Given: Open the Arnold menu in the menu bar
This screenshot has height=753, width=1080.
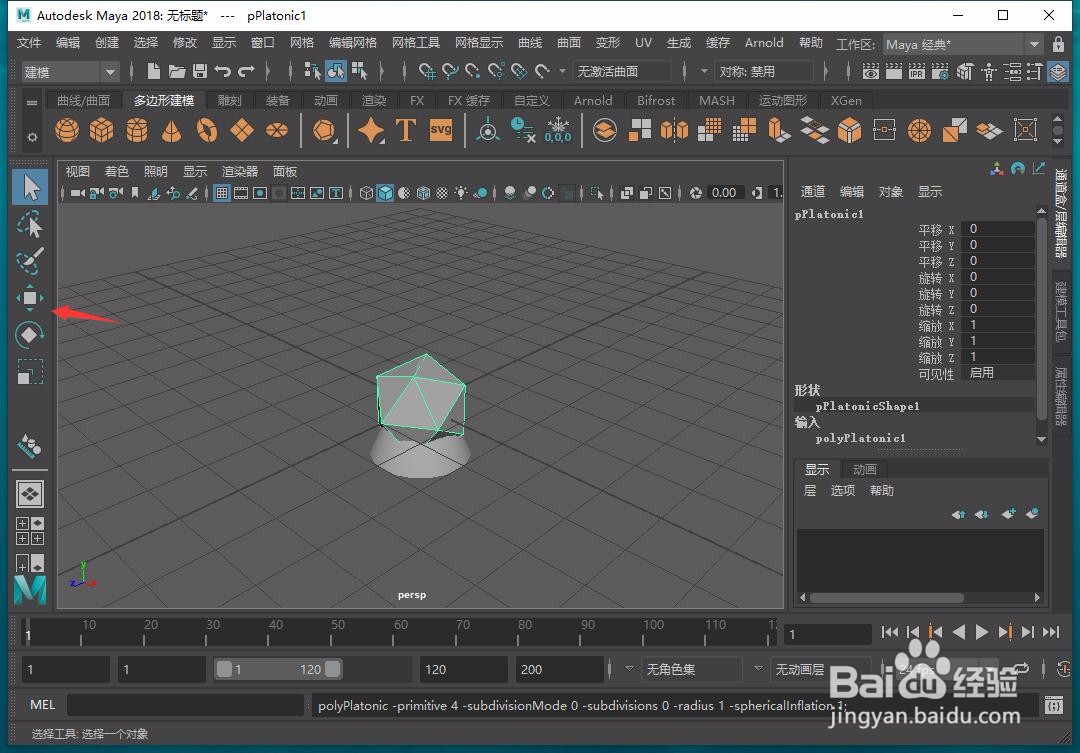Looking at the screenshot, I should click(x=764, y=43).
